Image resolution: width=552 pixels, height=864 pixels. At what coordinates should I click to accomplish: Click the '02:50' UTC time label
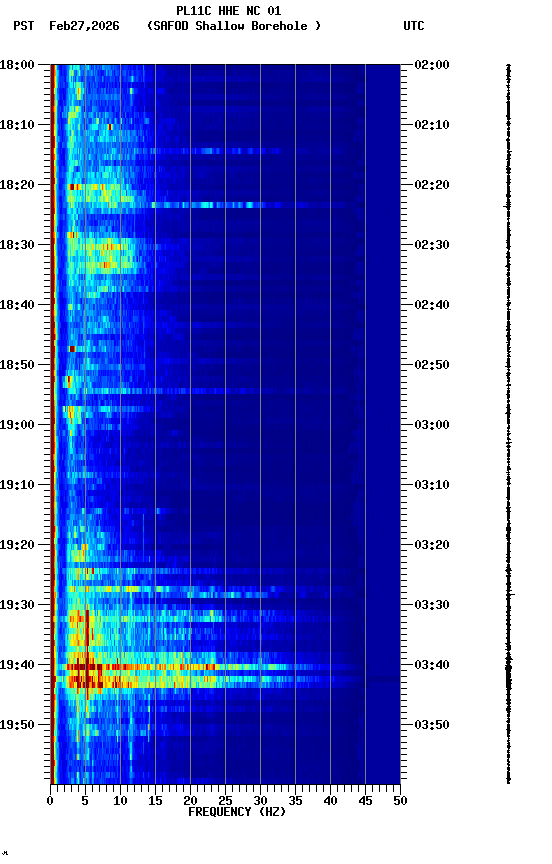[432, 365]
